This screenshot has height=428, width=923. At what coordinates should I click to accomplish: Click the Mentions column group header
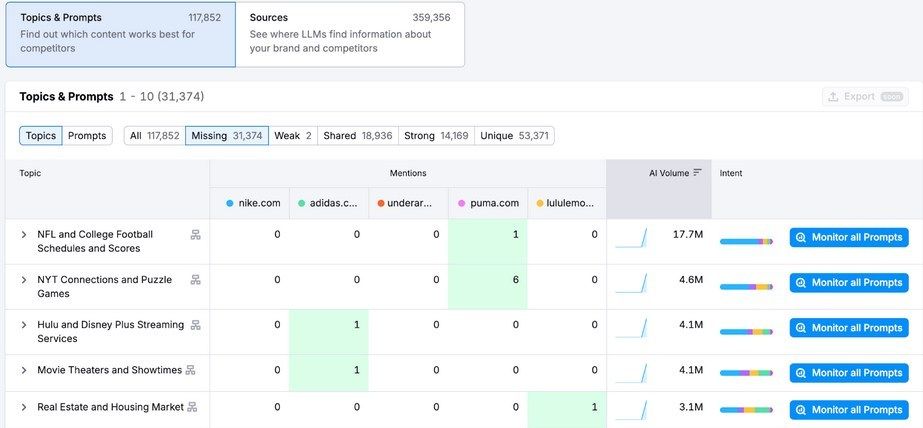coord(408,173)
